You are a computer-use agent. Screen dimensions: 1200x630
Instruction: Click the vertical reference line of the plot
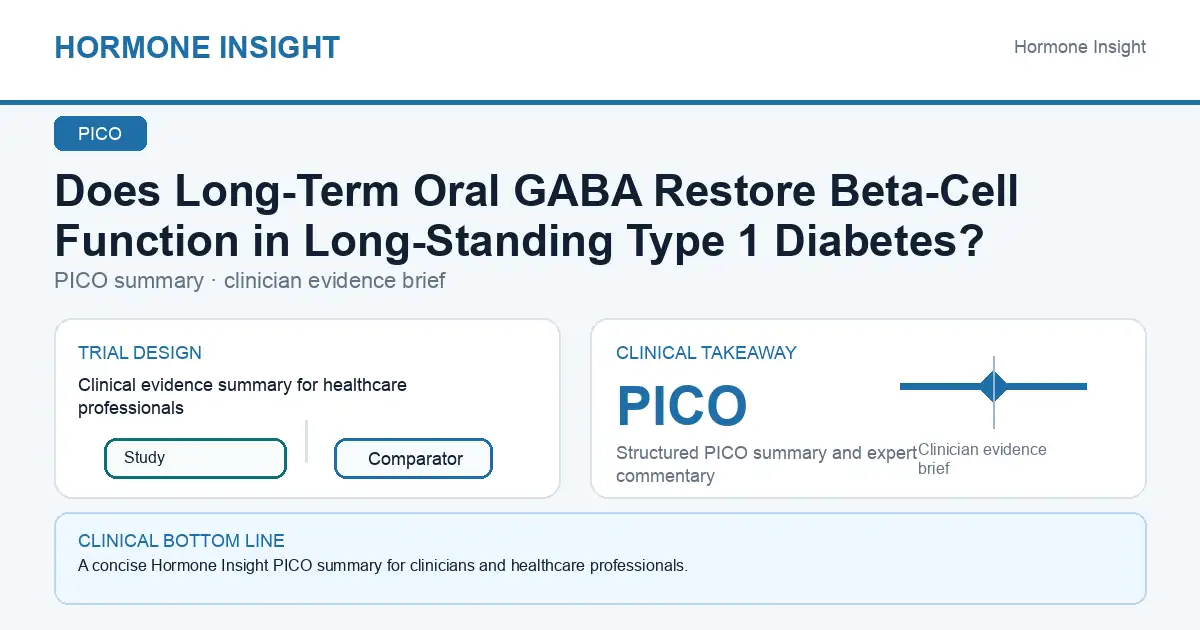click(x=993, y=392)
